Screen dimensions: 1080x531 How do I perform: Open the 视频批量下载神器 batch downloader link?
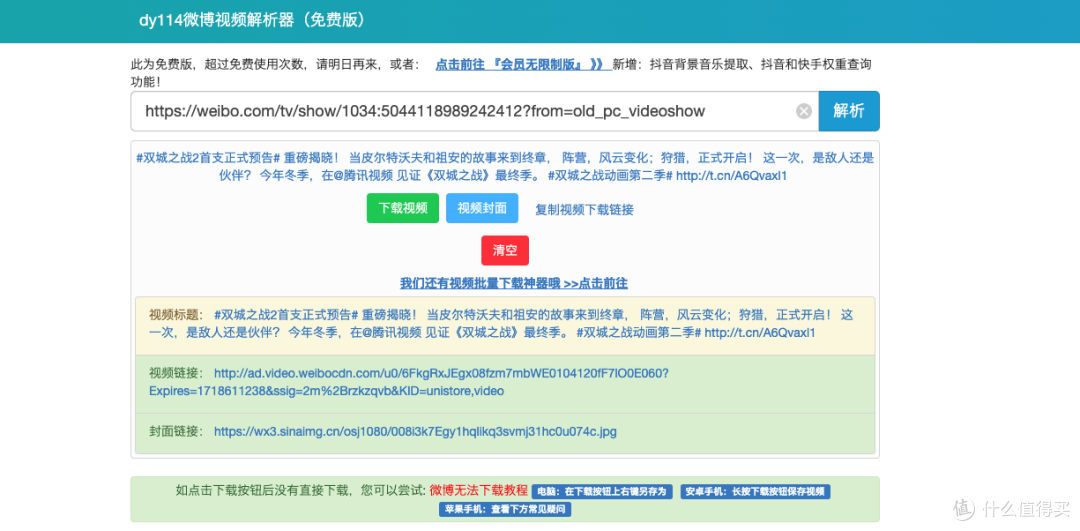coord(514,283)
